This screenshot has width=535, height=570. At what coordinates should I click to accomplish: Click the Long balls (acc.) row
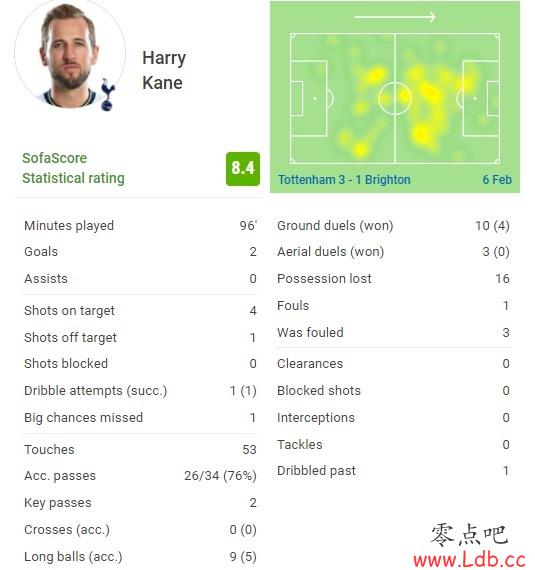click(140, 557)
